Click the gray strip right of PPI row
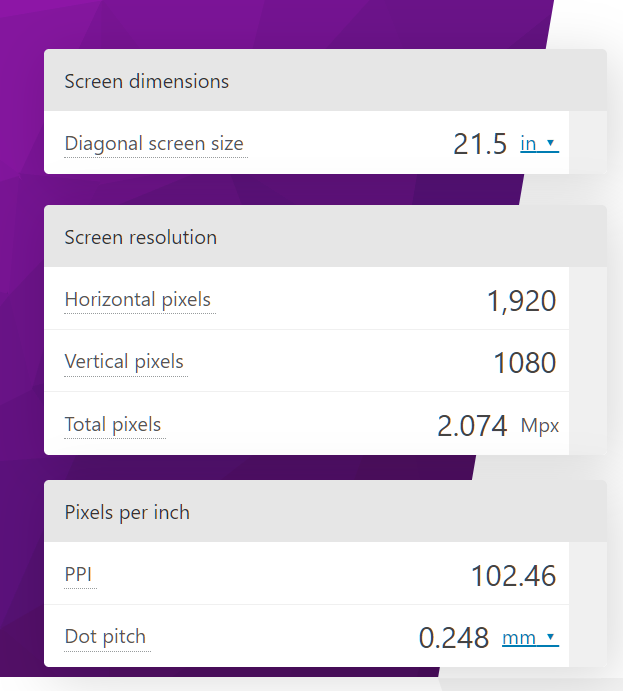The width and height of the screenshot is (623, 691). point(587,576)
